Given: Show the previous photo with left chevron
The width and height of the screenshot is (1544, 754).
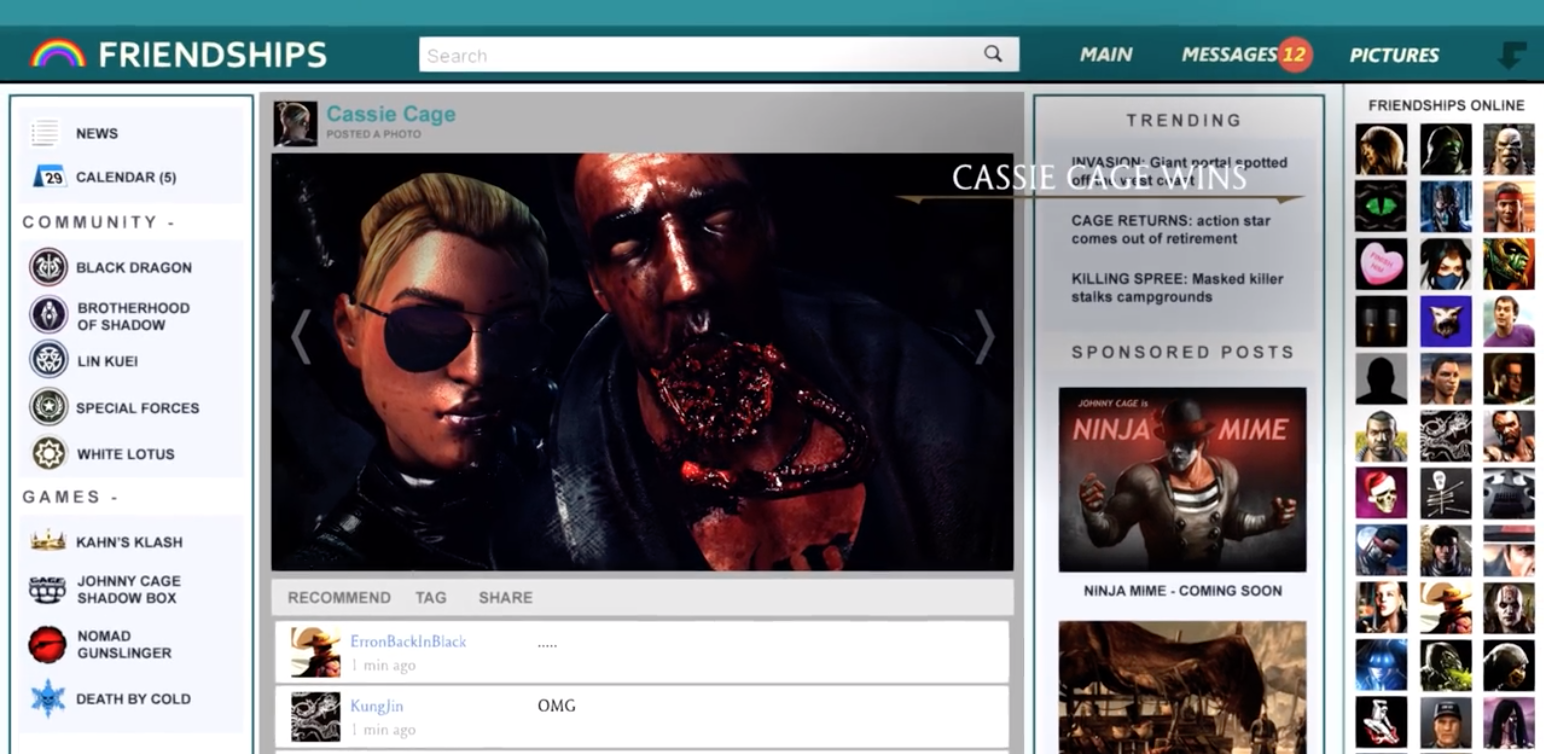Looking at the screenshot, I should [300, 336].
